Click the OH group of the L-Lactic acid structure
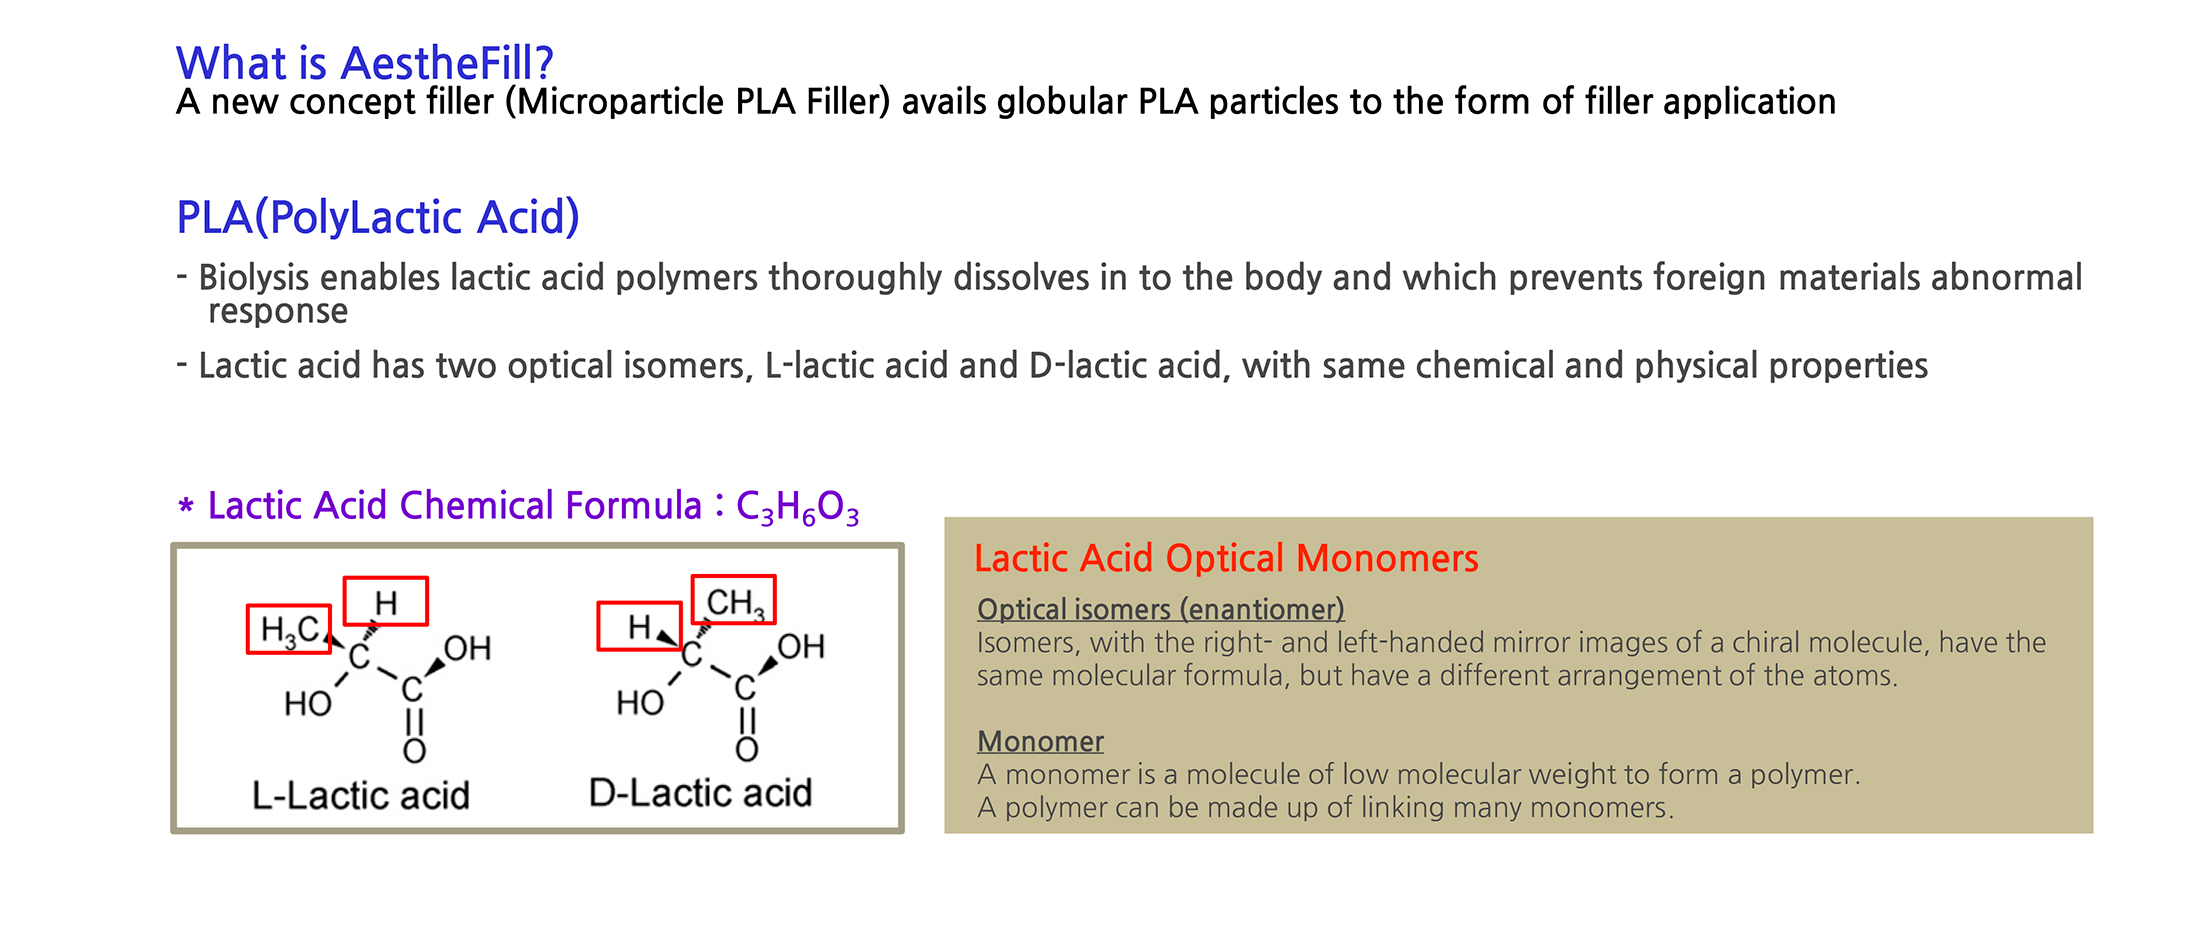The image size is (2200, 946). tap(468, 648)
